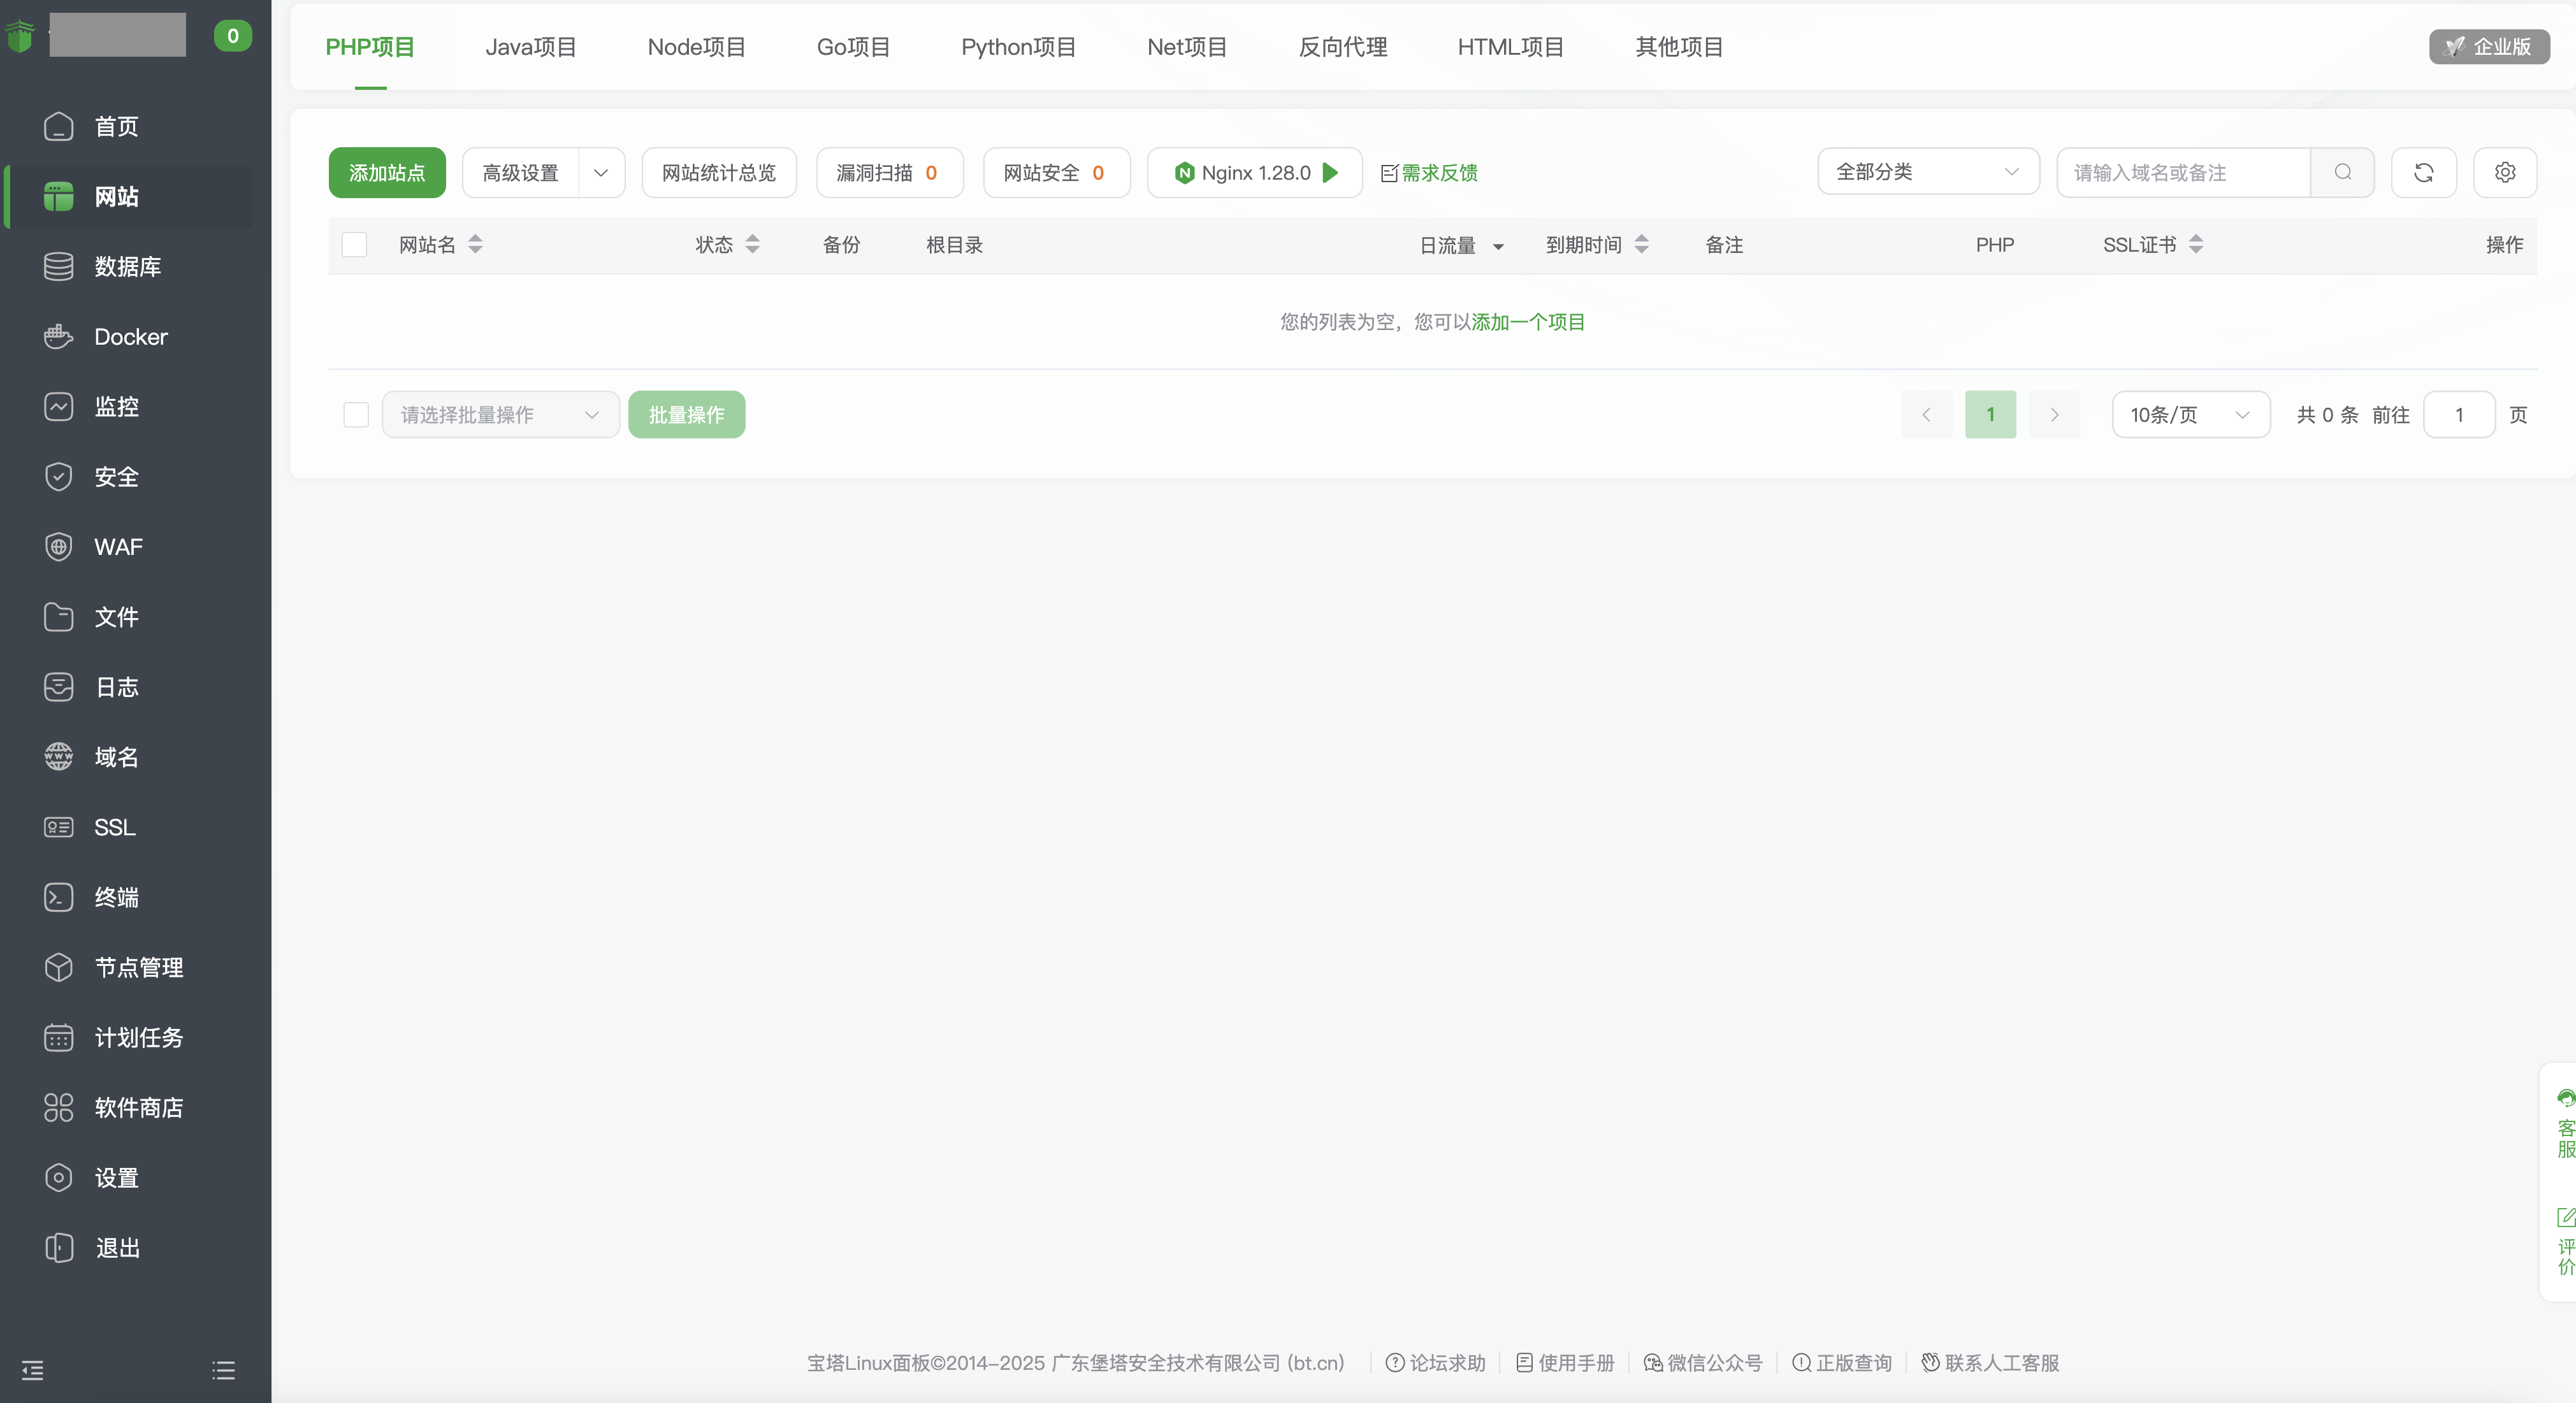Open 软件商店 from the sidebar
The width and height of the screenshot is (2576, 1403).
138,1107
